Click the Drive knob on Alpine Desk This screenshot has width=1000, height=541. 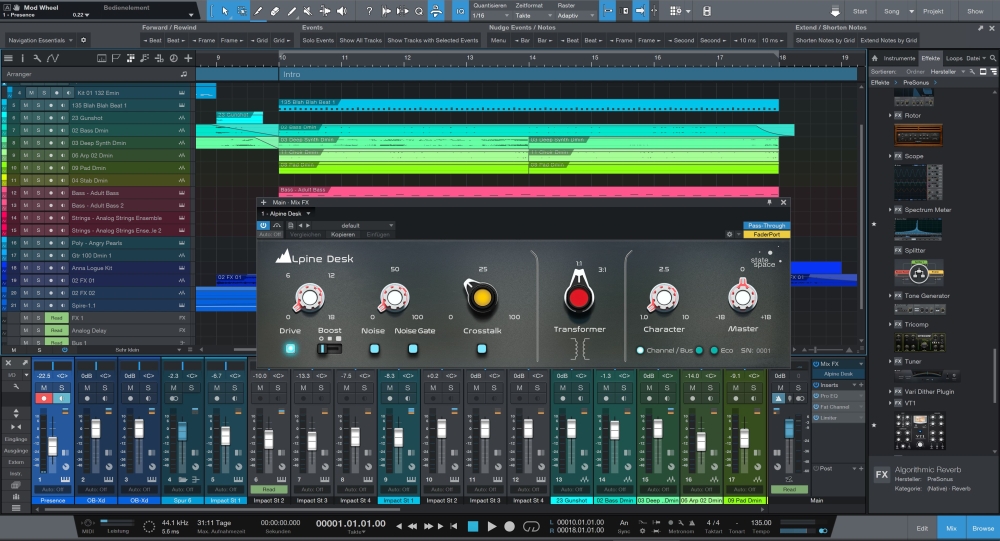309,297
